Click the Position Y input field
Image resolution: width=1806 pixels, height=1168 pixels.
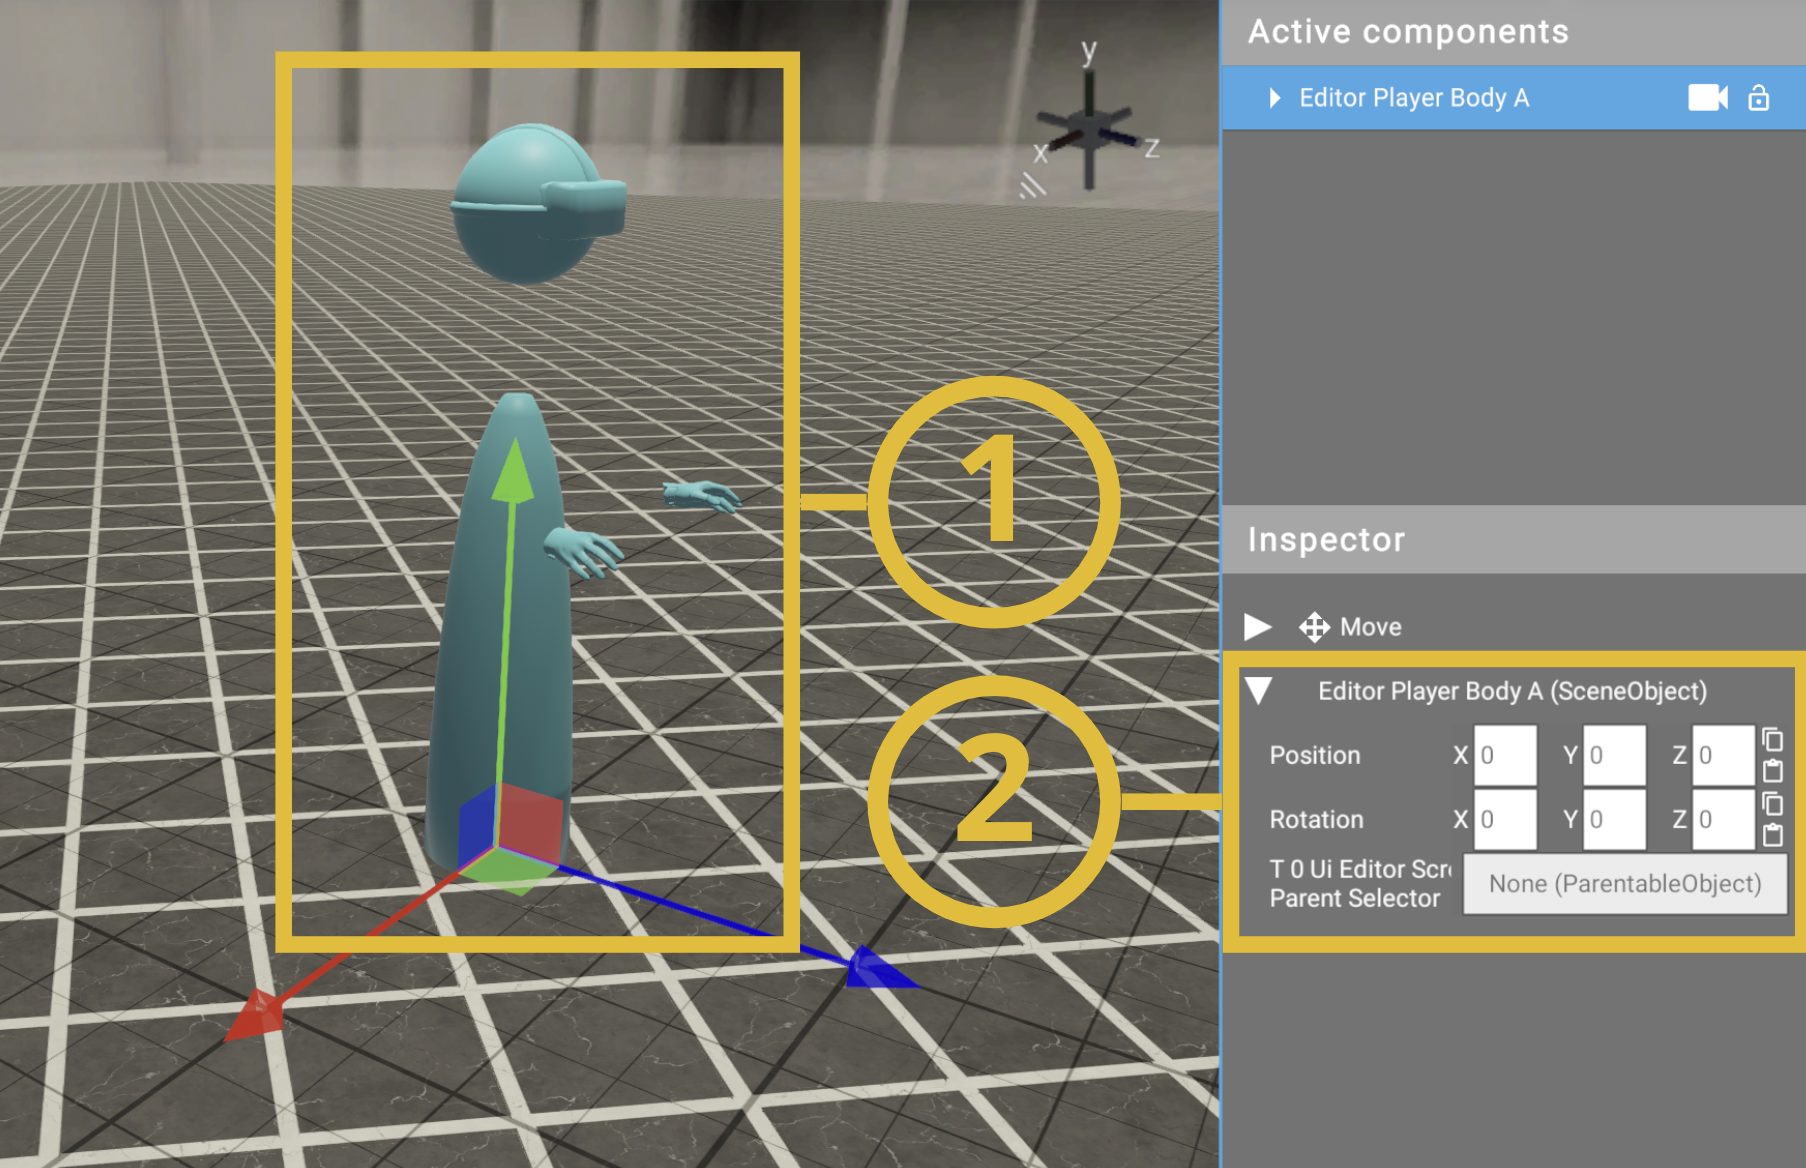[1613, 756]
